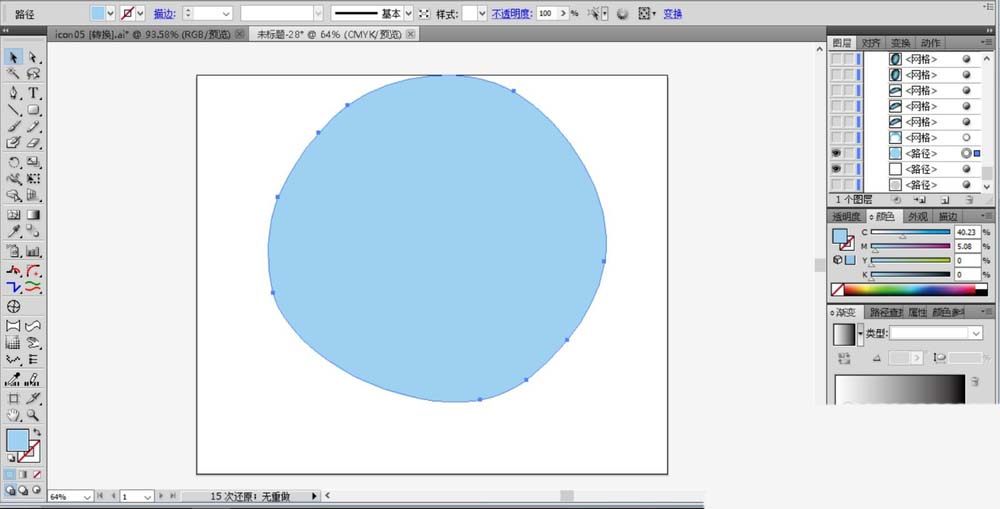
Task: Switch to the icon05 [转换].ai document tab
Action: pos(143,34)
